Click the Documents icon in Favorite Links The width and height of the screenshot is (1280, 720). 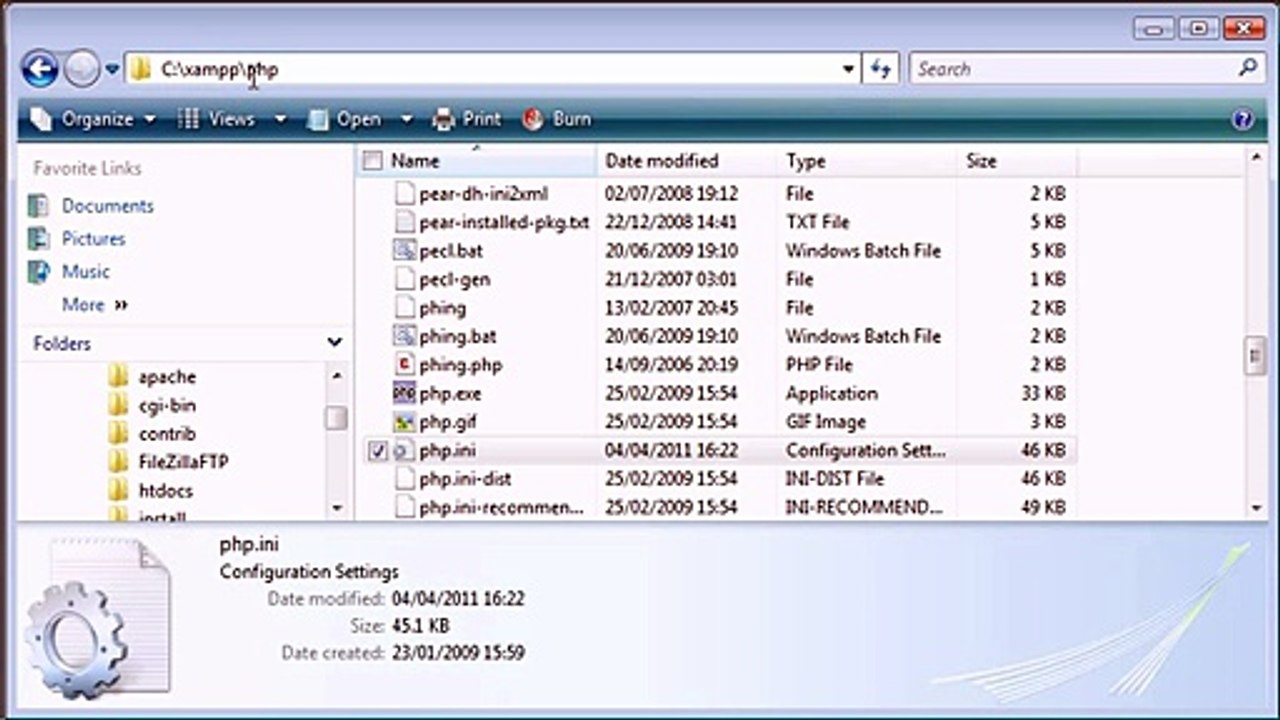pos(39,206)
